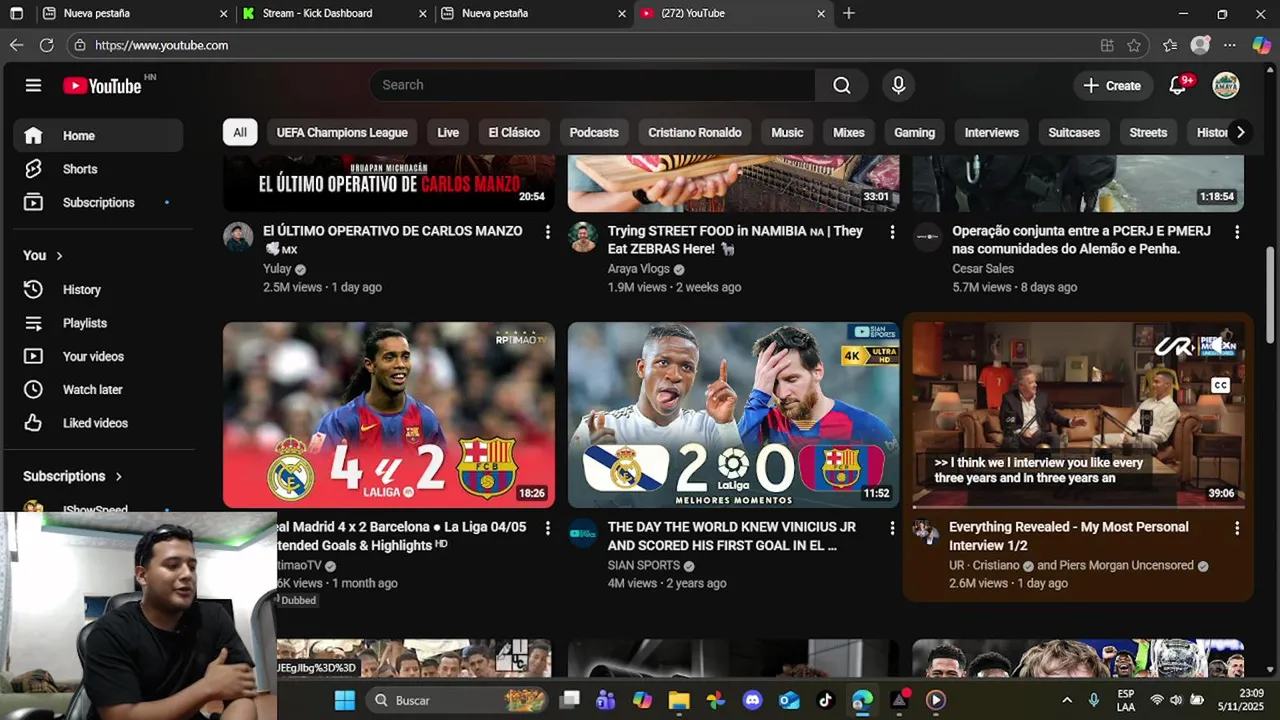Click the YouTube search input field
The image size is (1280, 720).
592,85
